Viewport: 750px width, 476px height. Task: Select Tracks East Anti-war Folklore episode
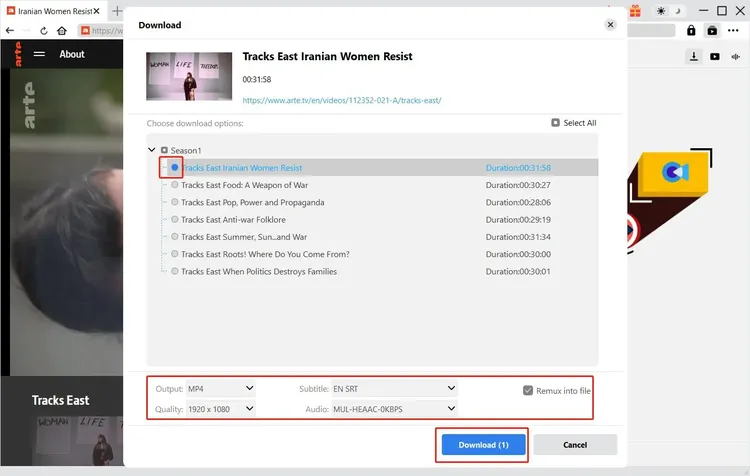coord(175,219)
